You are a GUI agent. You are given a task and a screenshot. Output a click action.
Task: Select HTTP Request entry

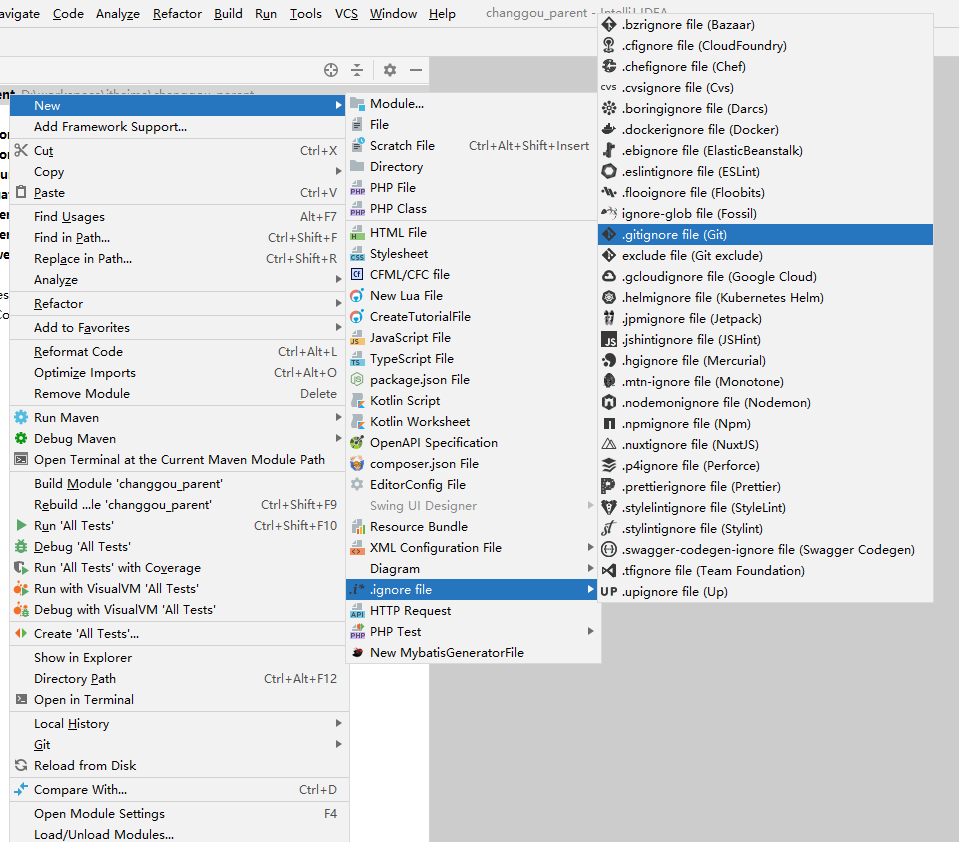(472, 610)
